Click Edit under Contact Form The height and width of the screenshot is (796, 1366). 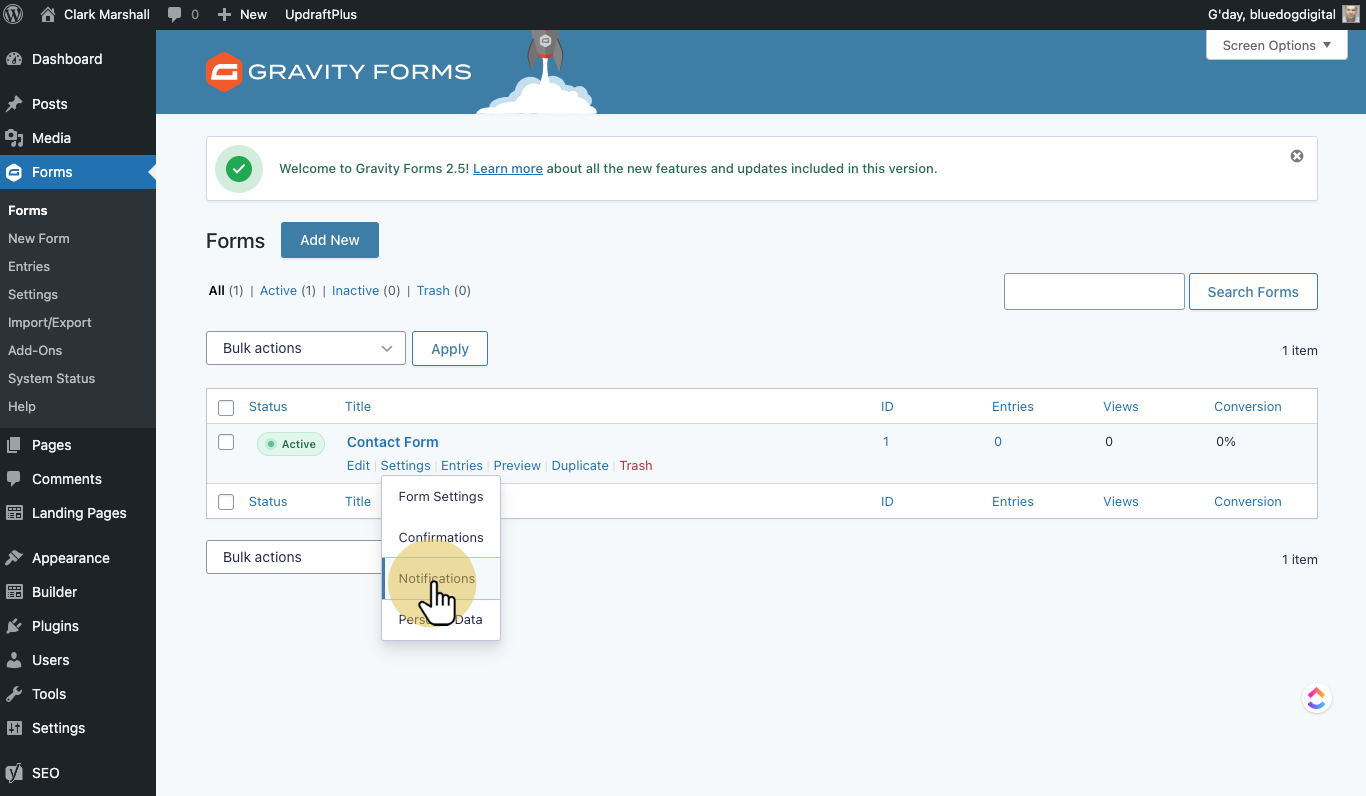[x=358, y=466]
